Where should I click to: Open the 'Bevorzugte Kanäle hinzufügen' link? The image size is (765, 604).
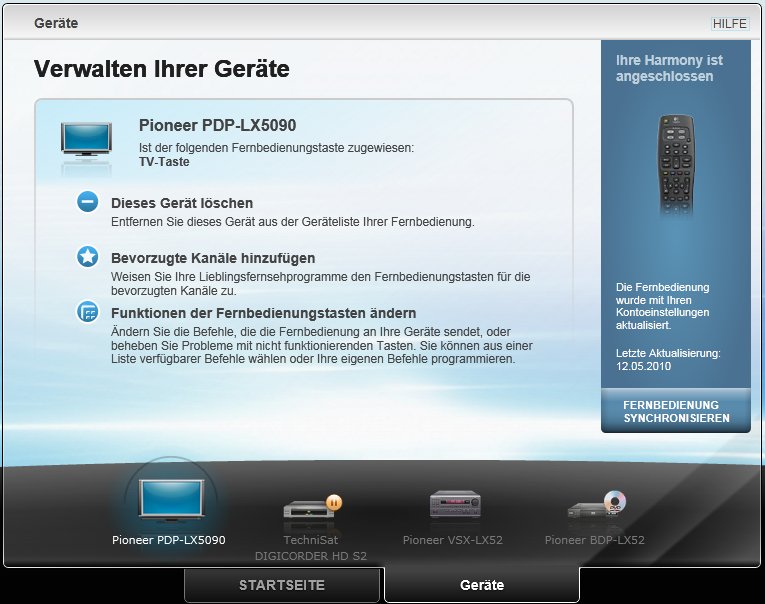click(213, 258)
